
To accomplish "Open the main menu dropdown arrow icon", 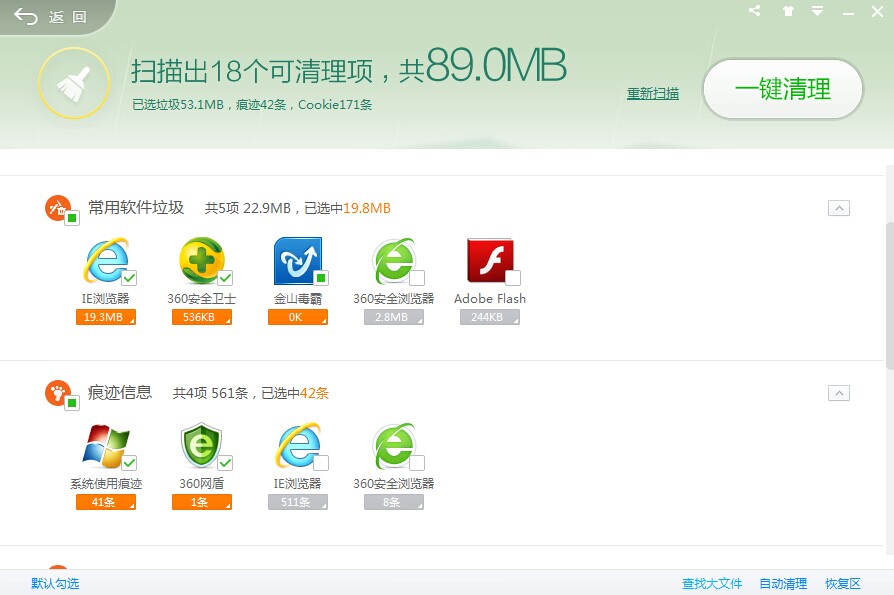I will click(x=818, y=11).
